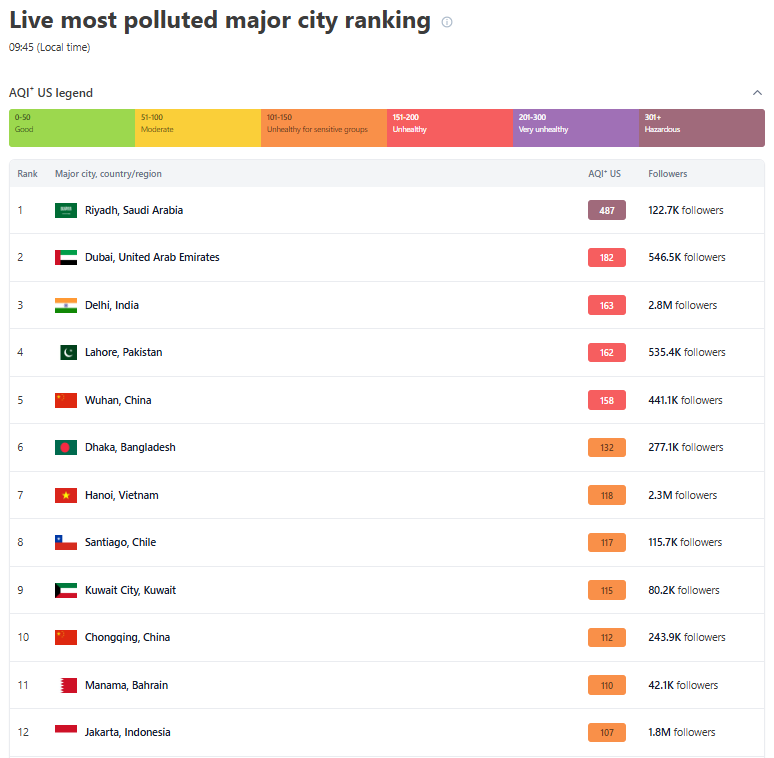Click the Pakistan flag icon
774x758 pixels.
tap(67, 352)
